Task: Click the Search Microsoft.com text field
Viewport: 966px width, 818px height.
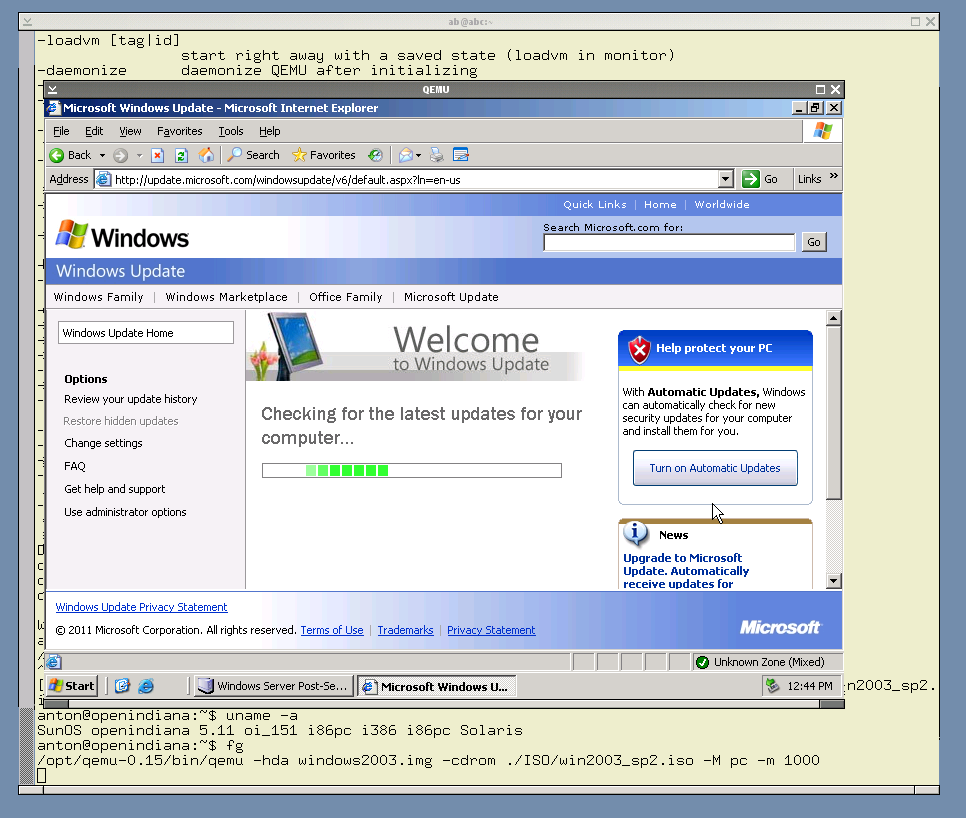Action: tap(668, 242)
